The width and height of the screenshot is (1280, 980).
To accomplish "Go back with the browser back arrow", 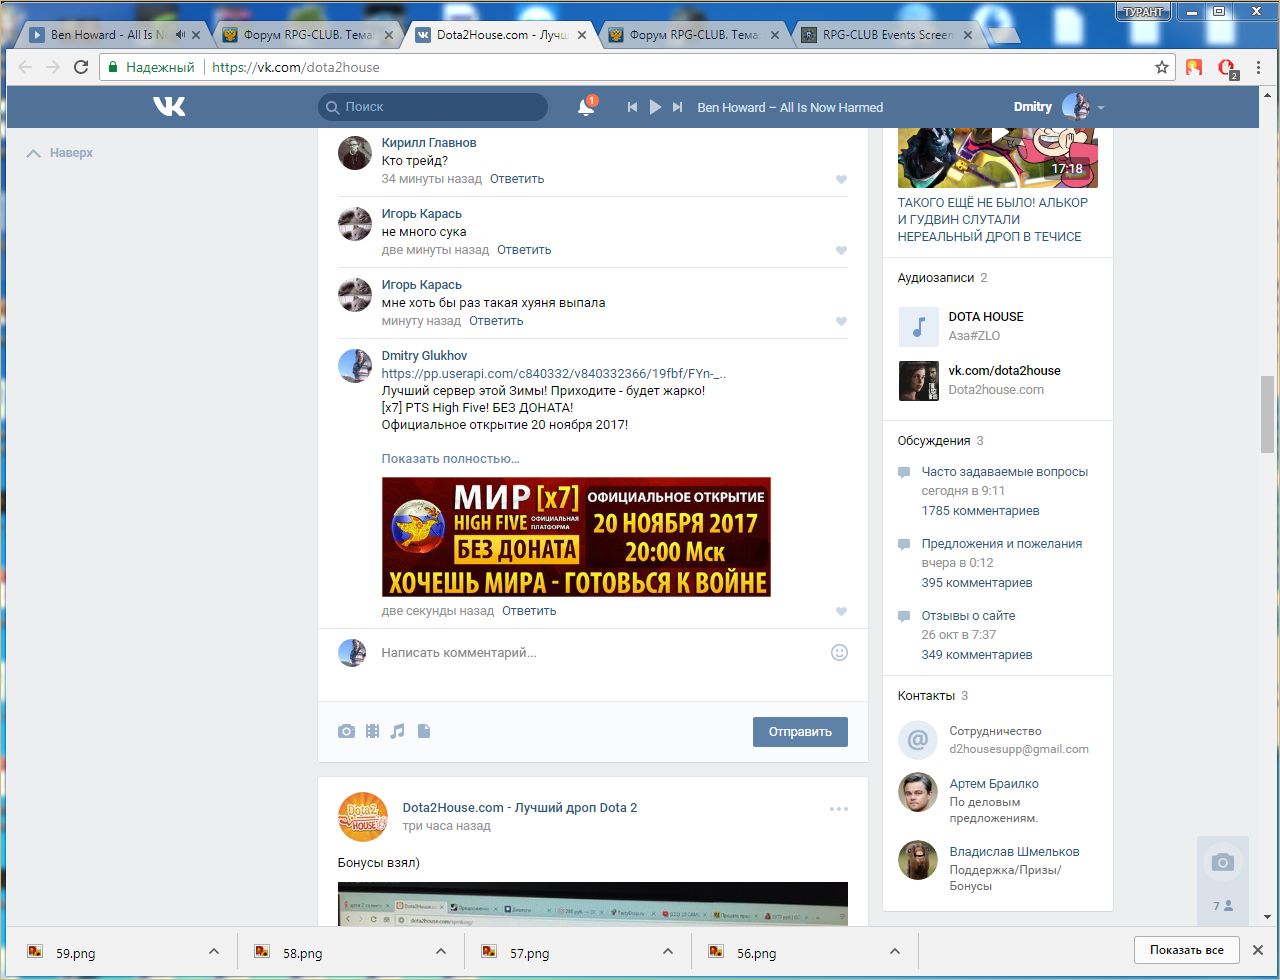I will (x=25, y=68).
